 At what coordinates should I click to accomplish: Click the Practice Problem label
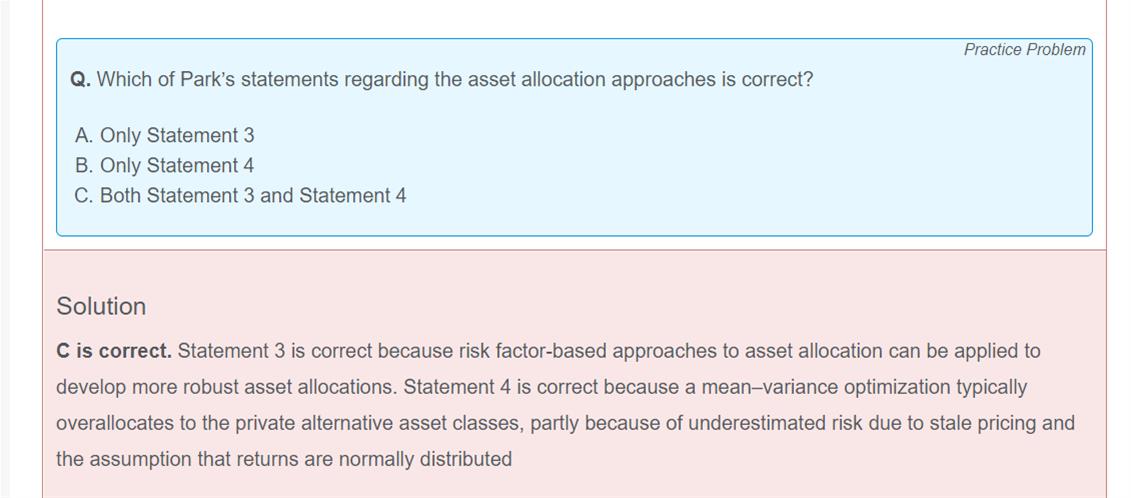tap(1024, 49)
